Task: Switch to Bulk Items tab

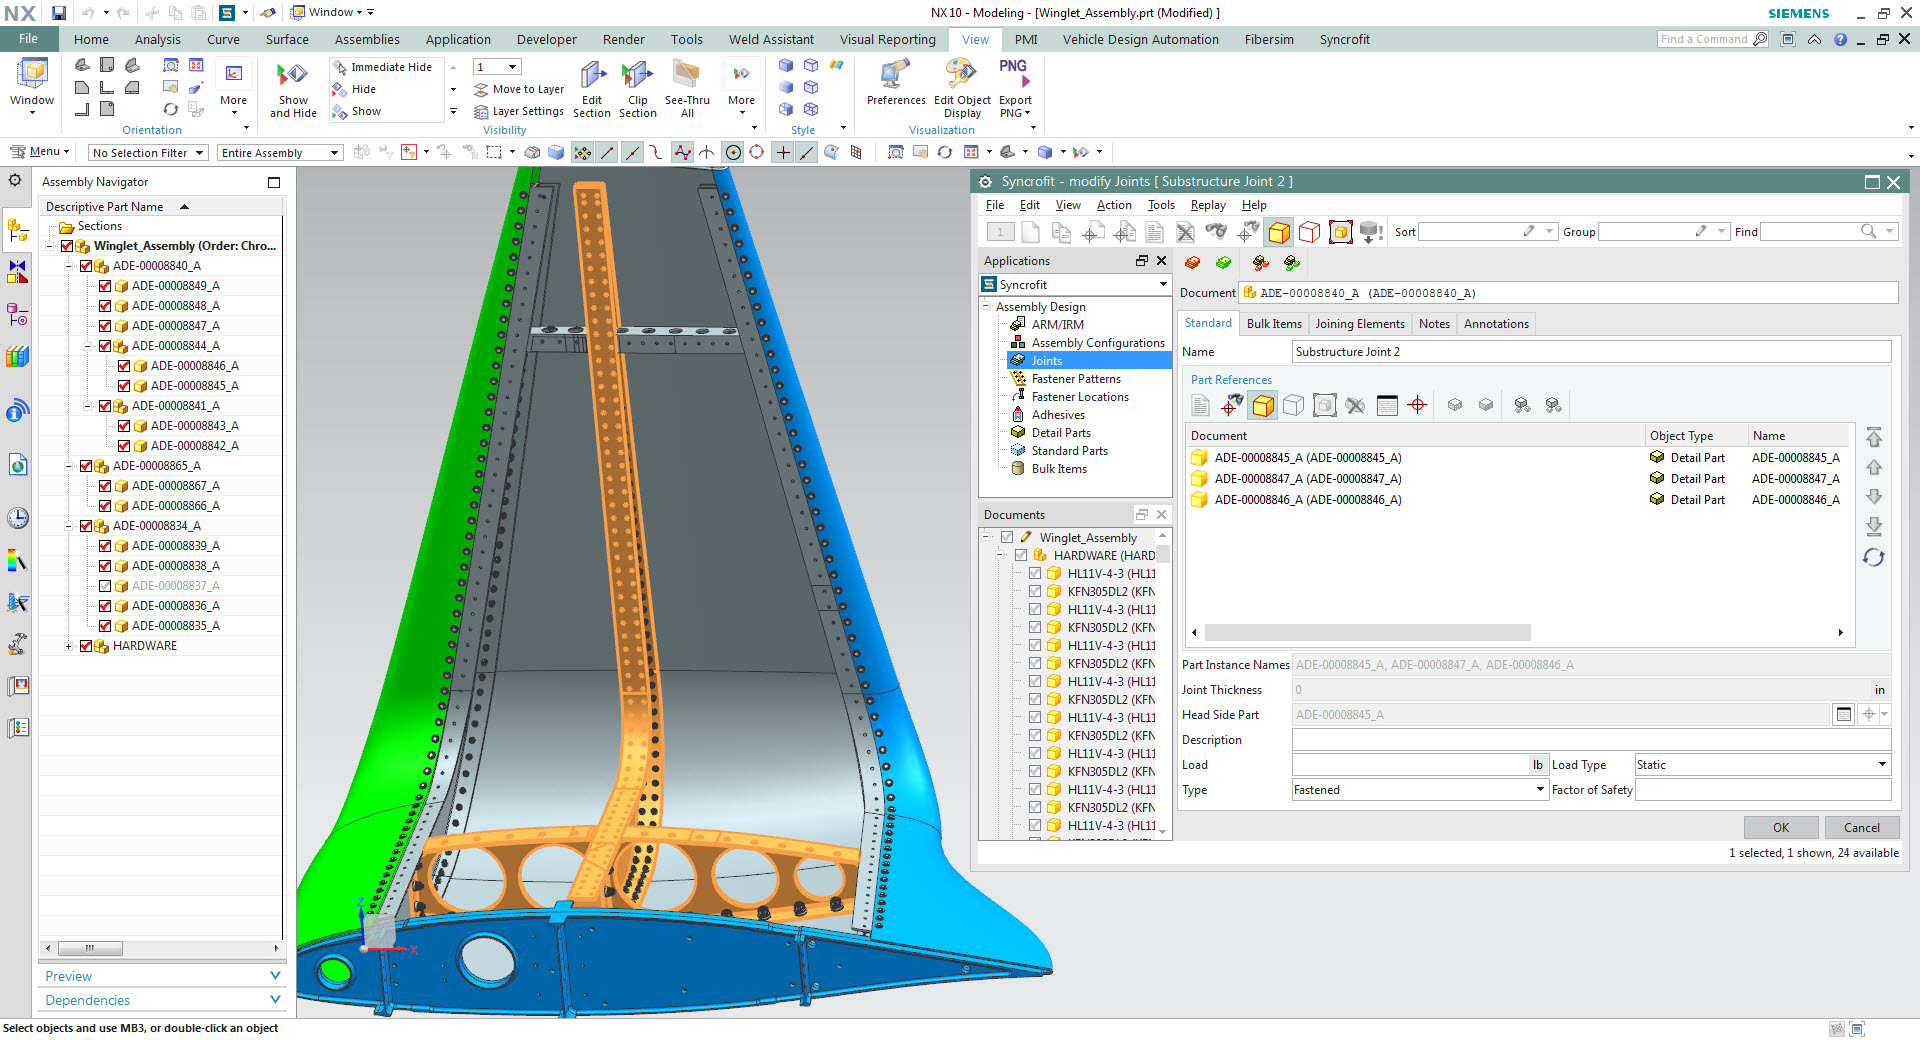Action: pyautogui.click(x=1274, y=324)
